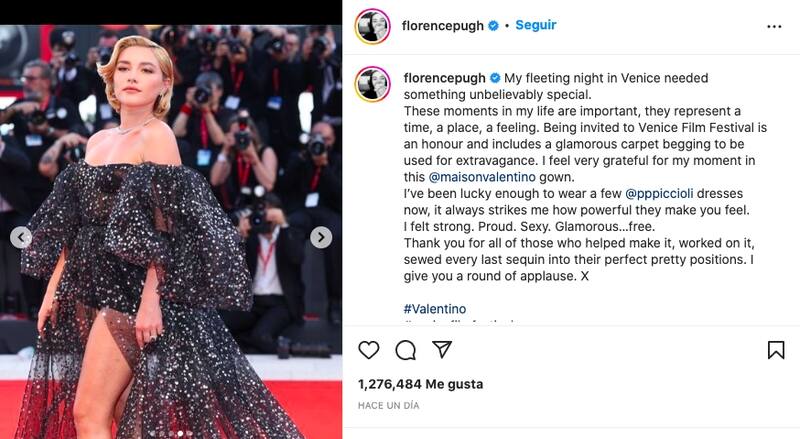The image size is (800, 439).
Task: Click the caption profile avatar
Action: (x=372, y=84)
